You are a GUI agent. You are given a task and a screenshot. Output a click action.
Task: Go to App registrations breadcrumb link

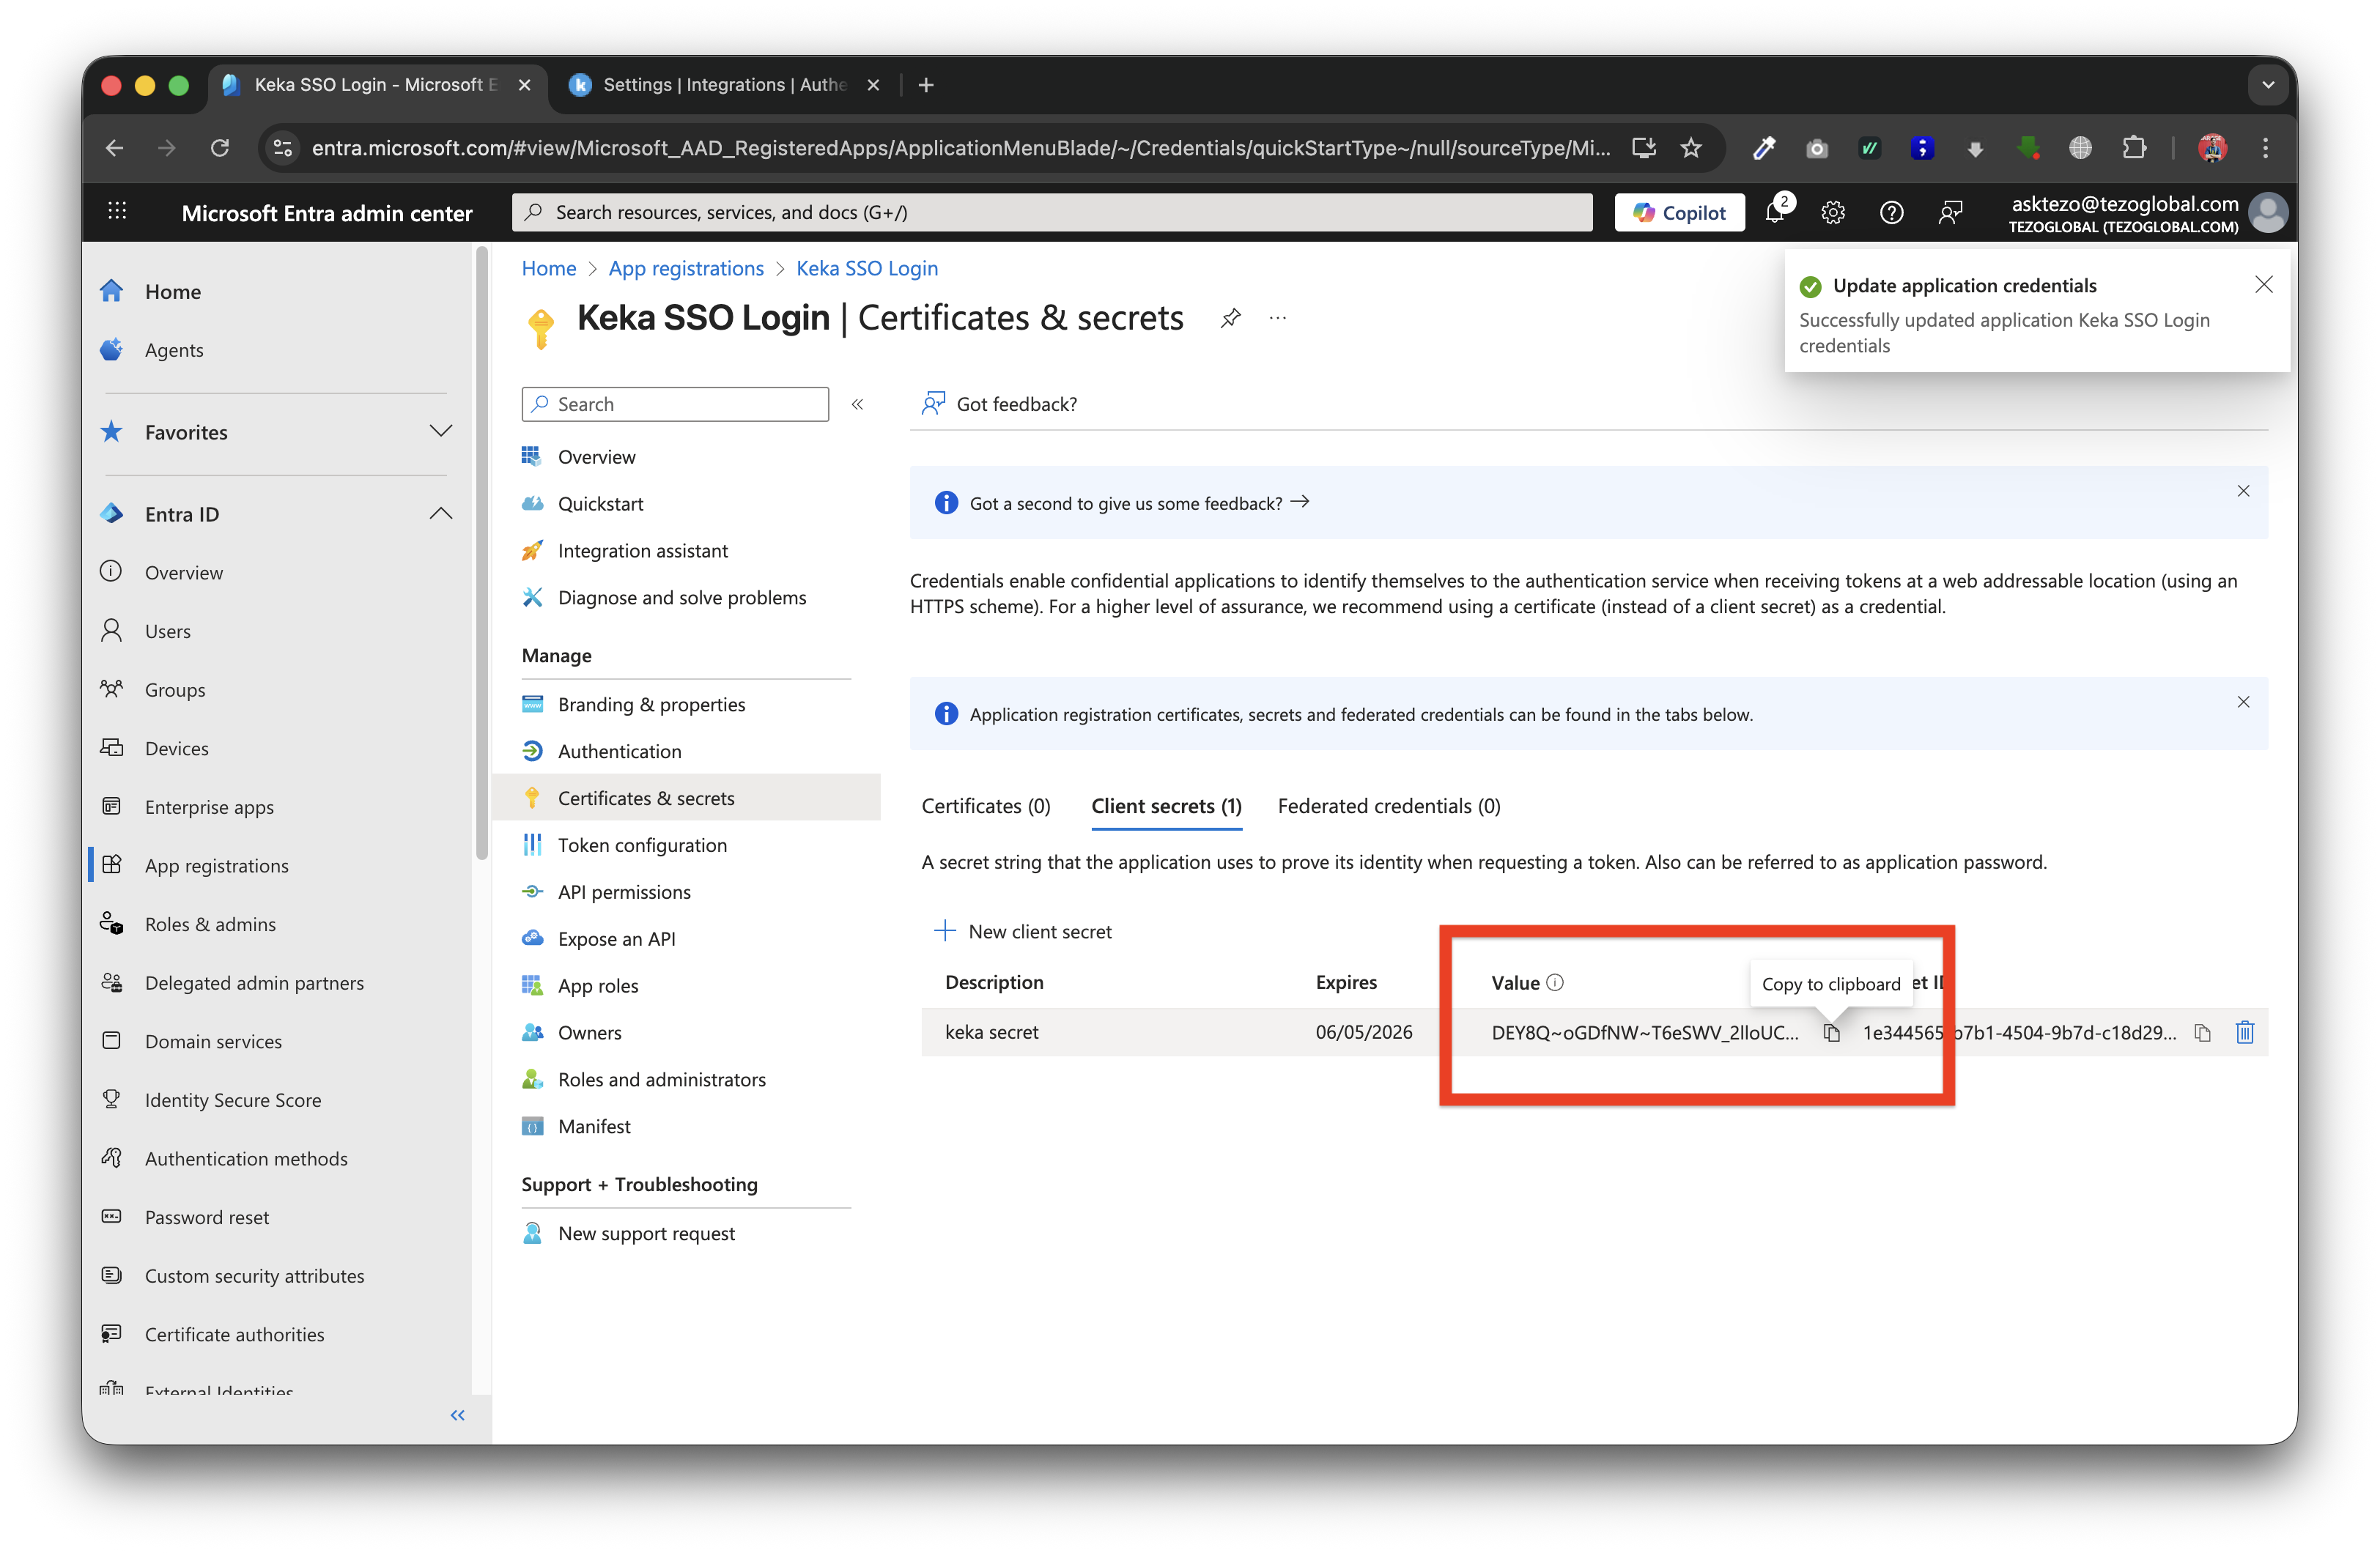point(685,268)
